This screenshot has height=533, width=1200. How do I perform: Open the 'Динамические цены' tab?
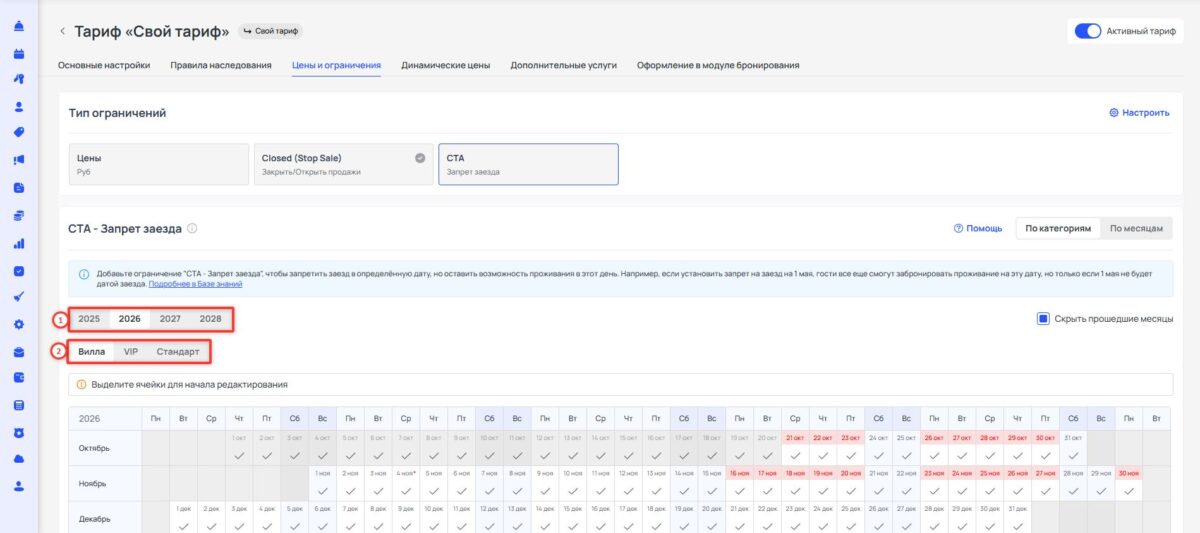click(x=446, y=65)
